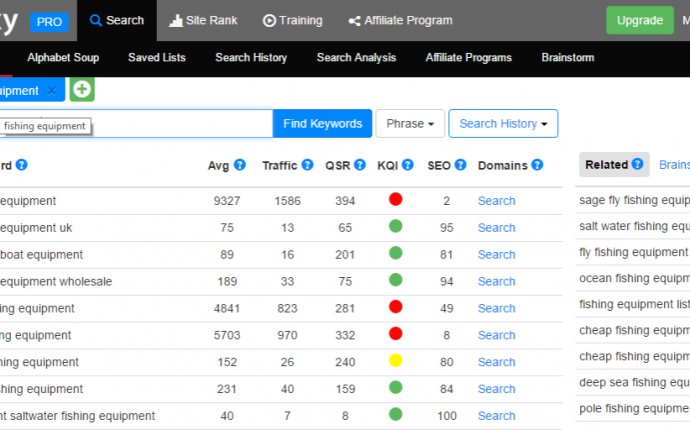The width and height of the screenshot is (690, 430).
Task: Click the keyword column help icon
Action: tap(21, 165)
